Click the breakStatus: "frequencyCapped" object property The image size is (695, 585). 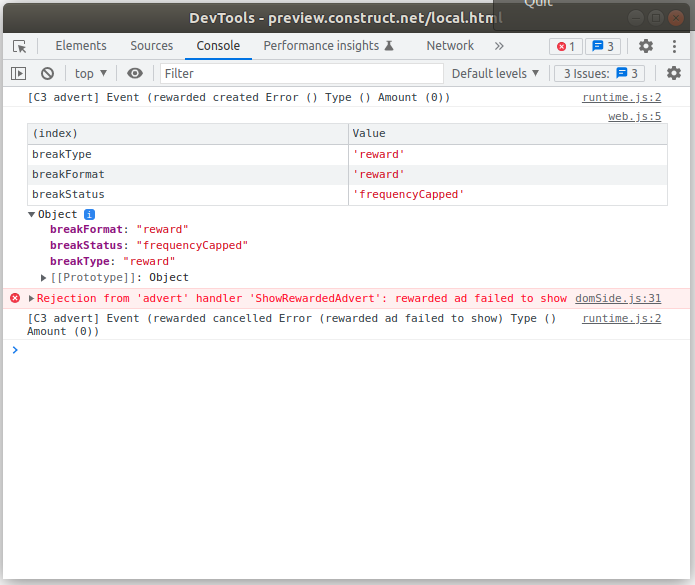[149, 246]
